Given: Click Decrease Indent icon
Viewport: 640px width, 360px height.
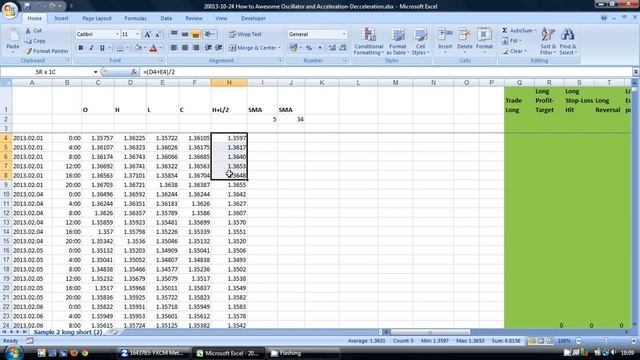Looking at the screenshot, I should click(x=208, y=48).
